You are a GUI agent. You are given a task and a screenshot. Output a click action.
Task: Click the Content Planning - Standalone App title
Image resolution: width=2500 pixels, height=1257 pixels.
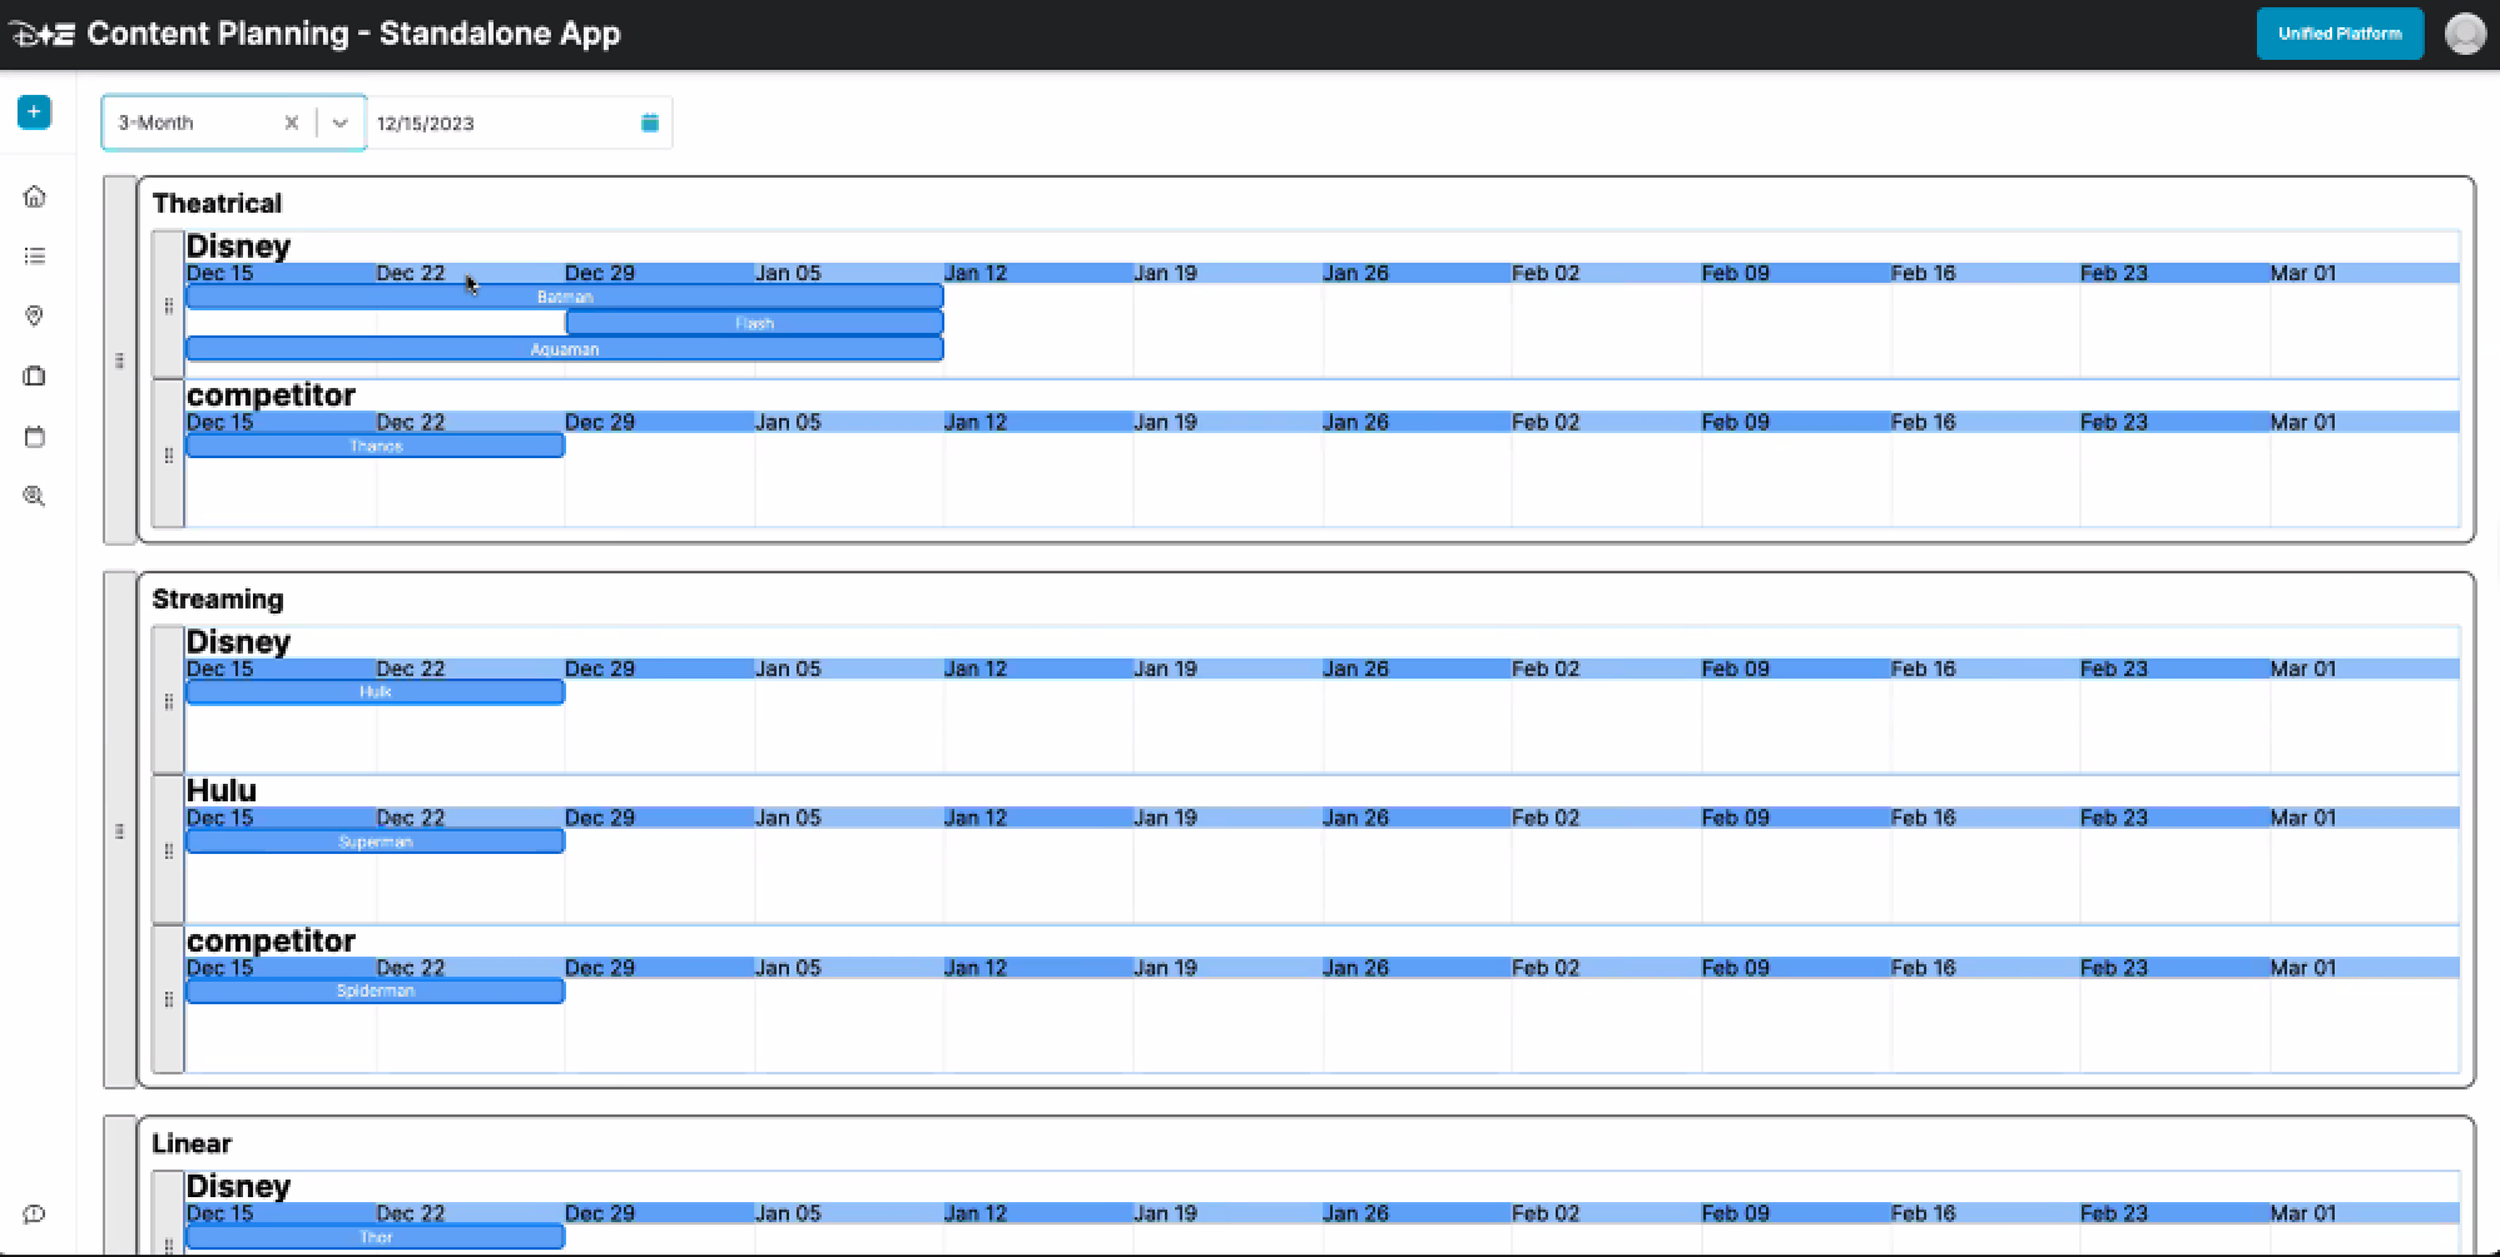354,34
